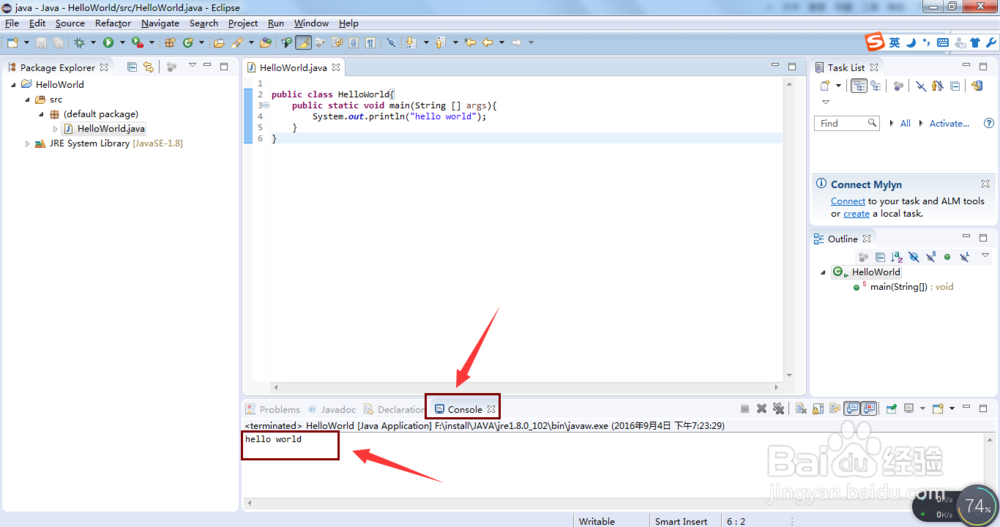This screenshot has width=1000, height=527.
Task: Dismiss the Connect Mylyn notice
Action: click(985, 184)
